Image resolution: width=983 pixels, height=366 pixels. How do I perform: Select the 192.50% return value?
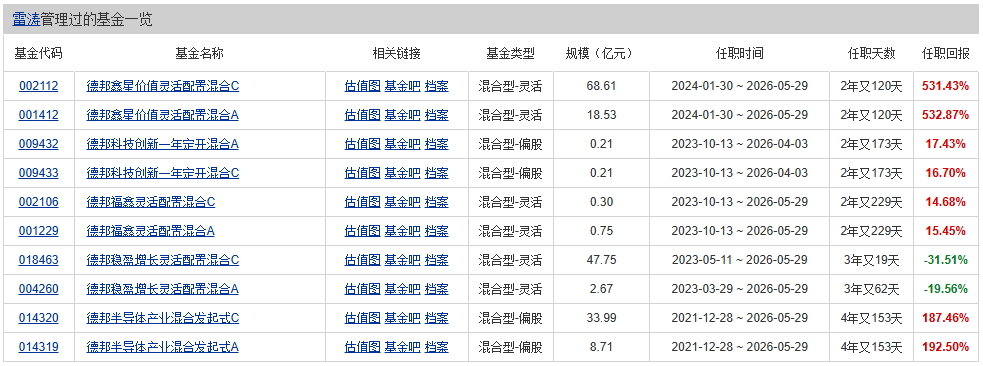tap(945, 347)
